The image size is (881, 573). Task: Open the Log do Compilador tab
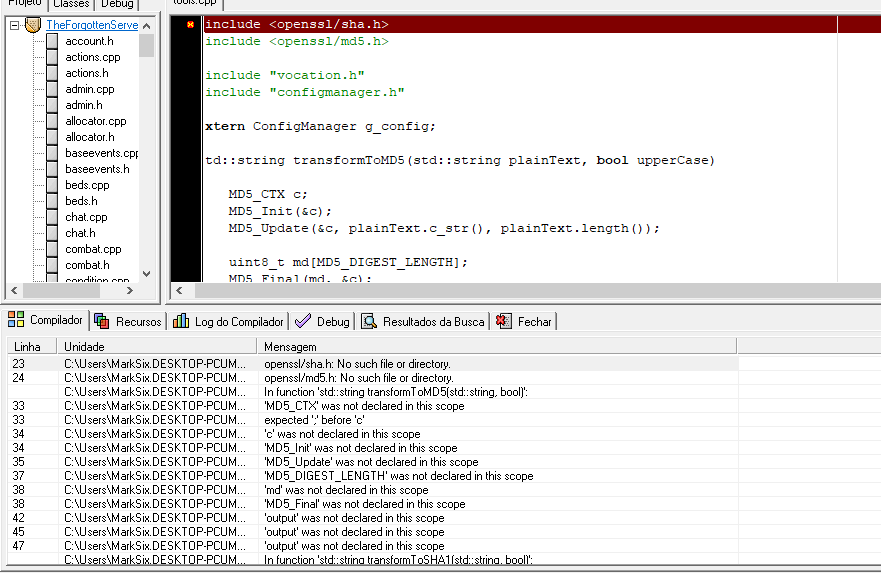pos(228,322)
